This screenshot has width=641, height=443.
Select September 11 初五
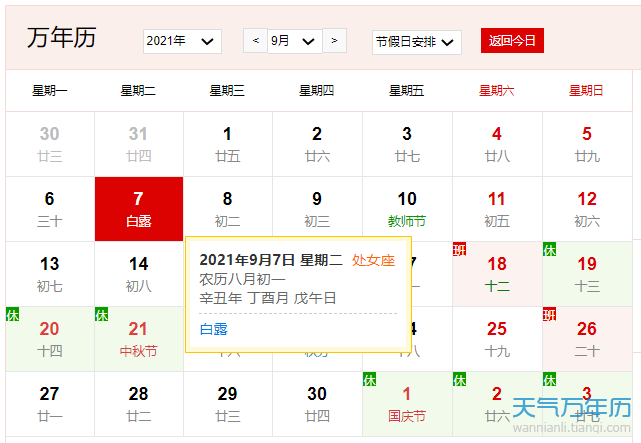497,209
